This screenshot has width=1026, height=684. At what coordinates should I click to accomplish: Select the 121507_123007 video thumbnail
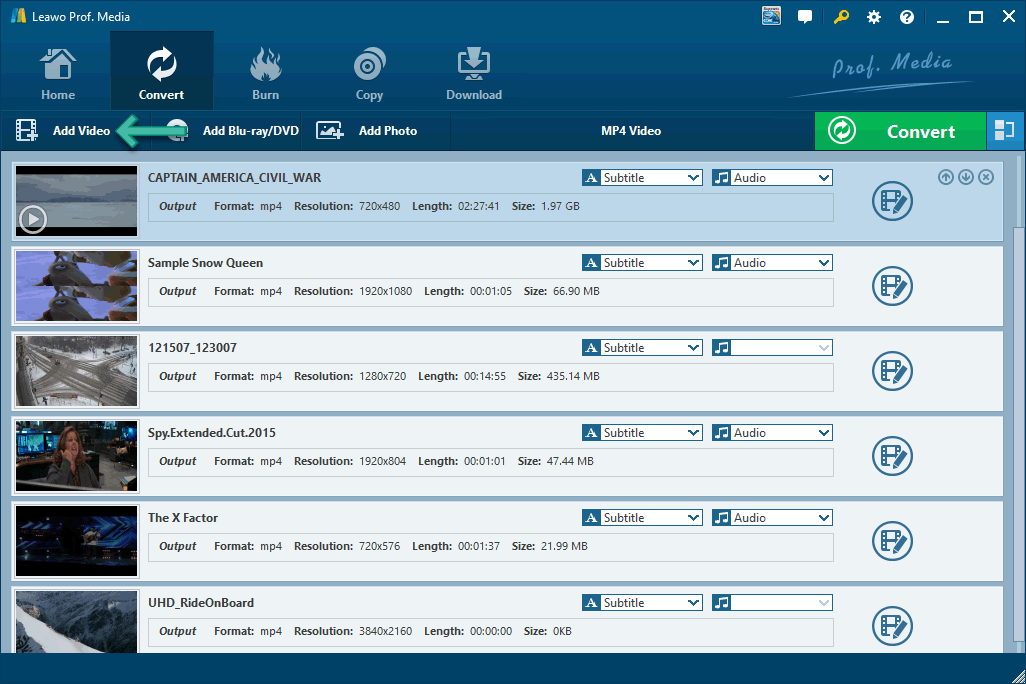77,371
